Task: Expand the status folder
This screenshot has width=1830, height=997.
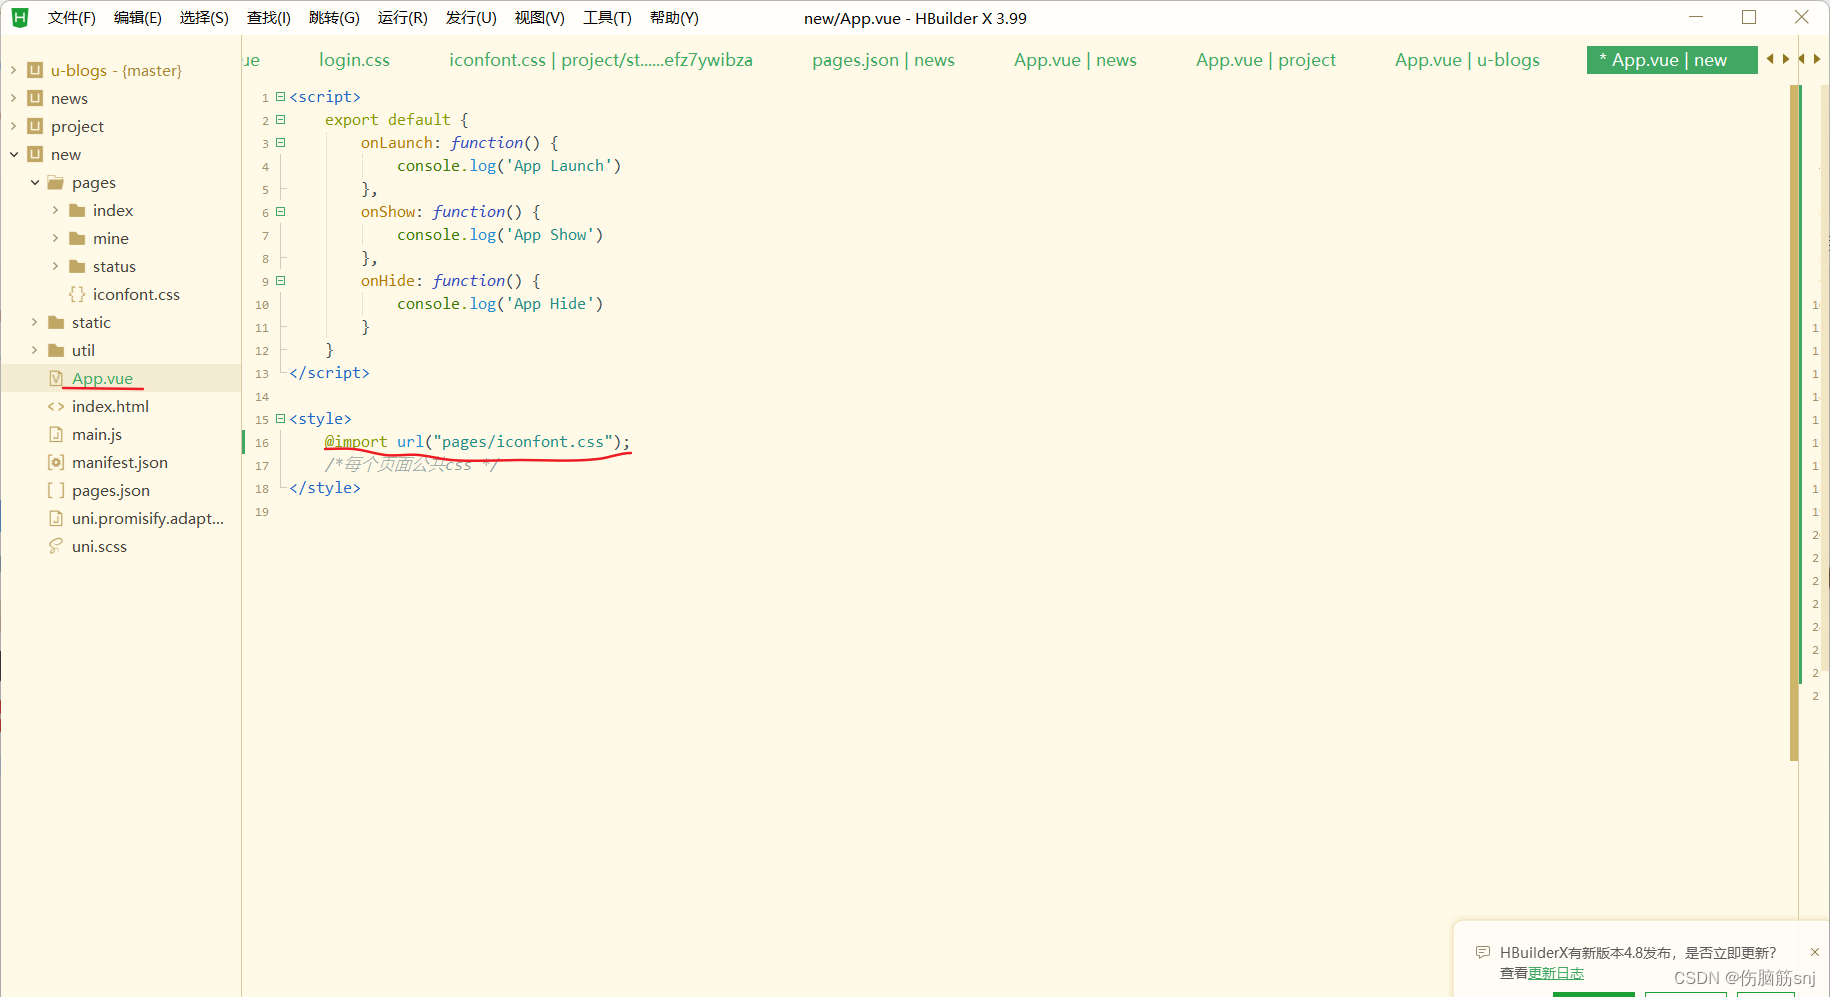Action: tap(55, 266)
